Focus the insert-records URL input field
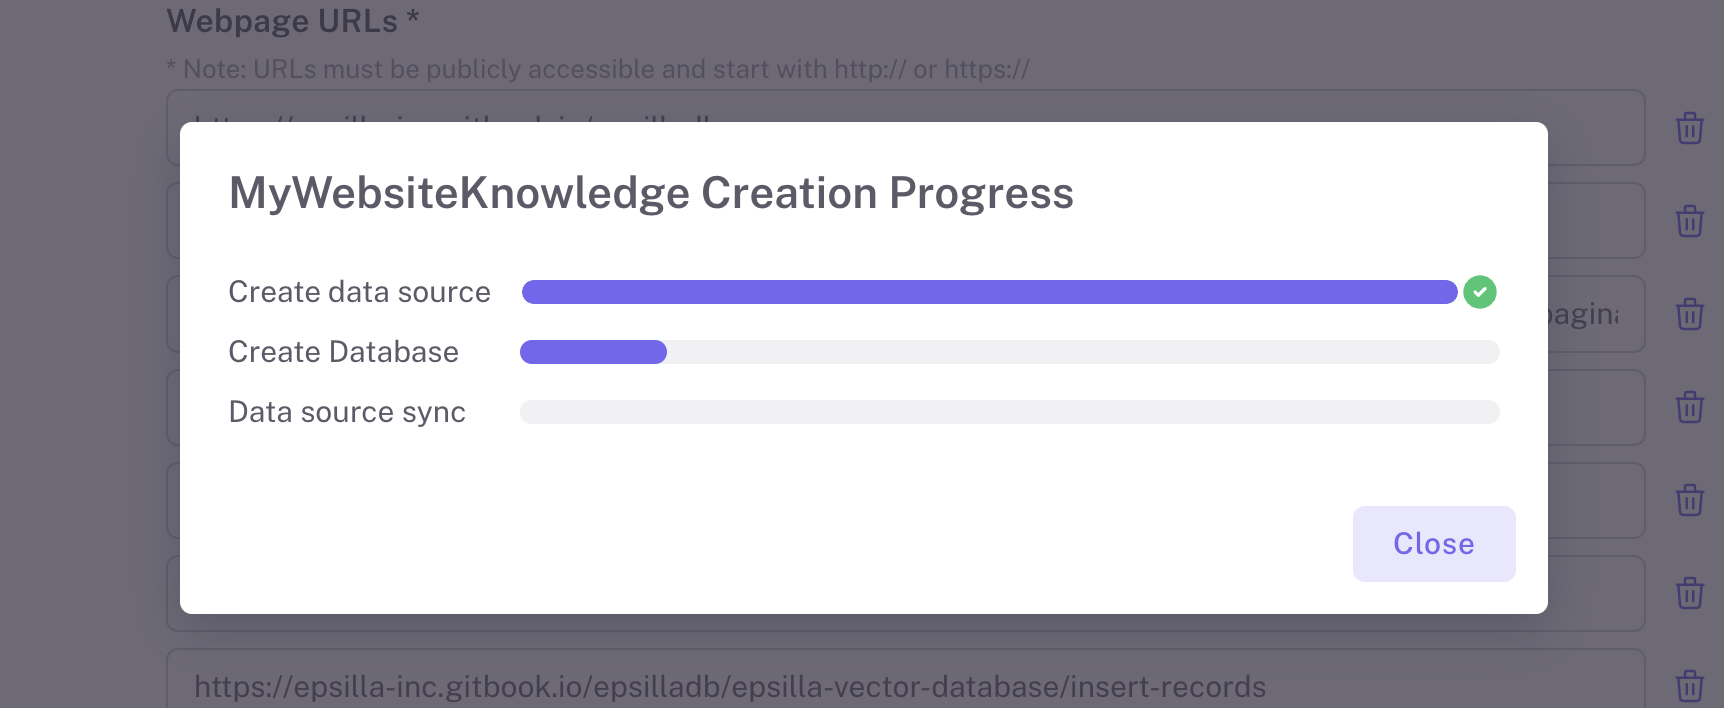 pyautogui.click(x=900, y=686)
